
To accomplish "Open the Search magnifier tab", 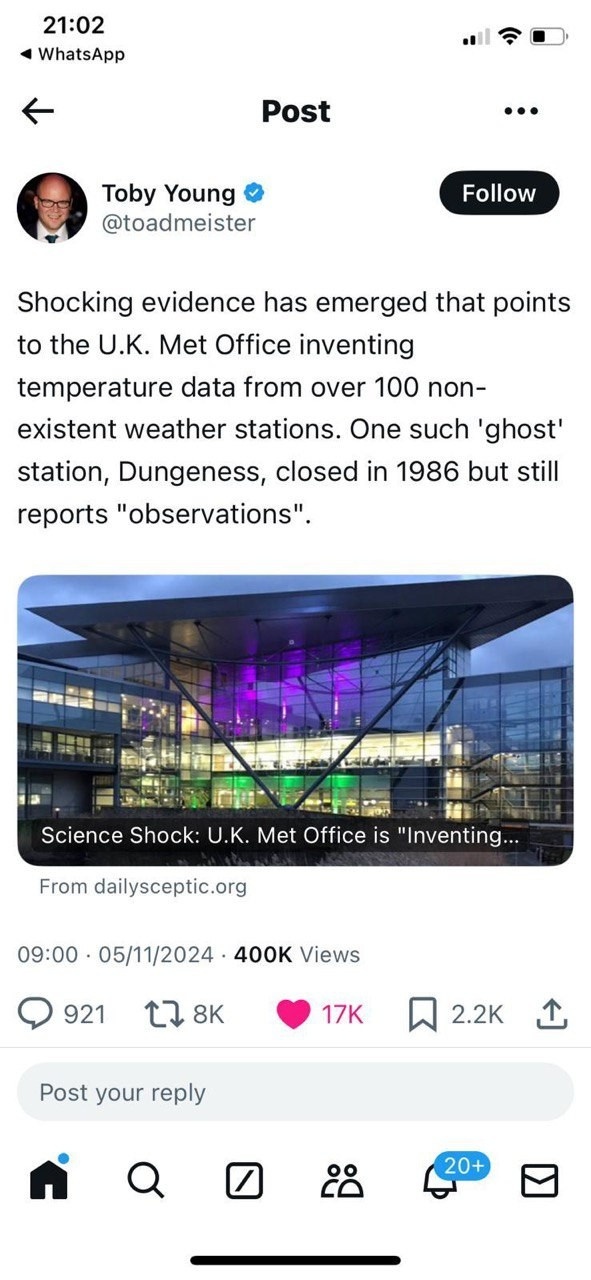I will (x=146, y=1182).
